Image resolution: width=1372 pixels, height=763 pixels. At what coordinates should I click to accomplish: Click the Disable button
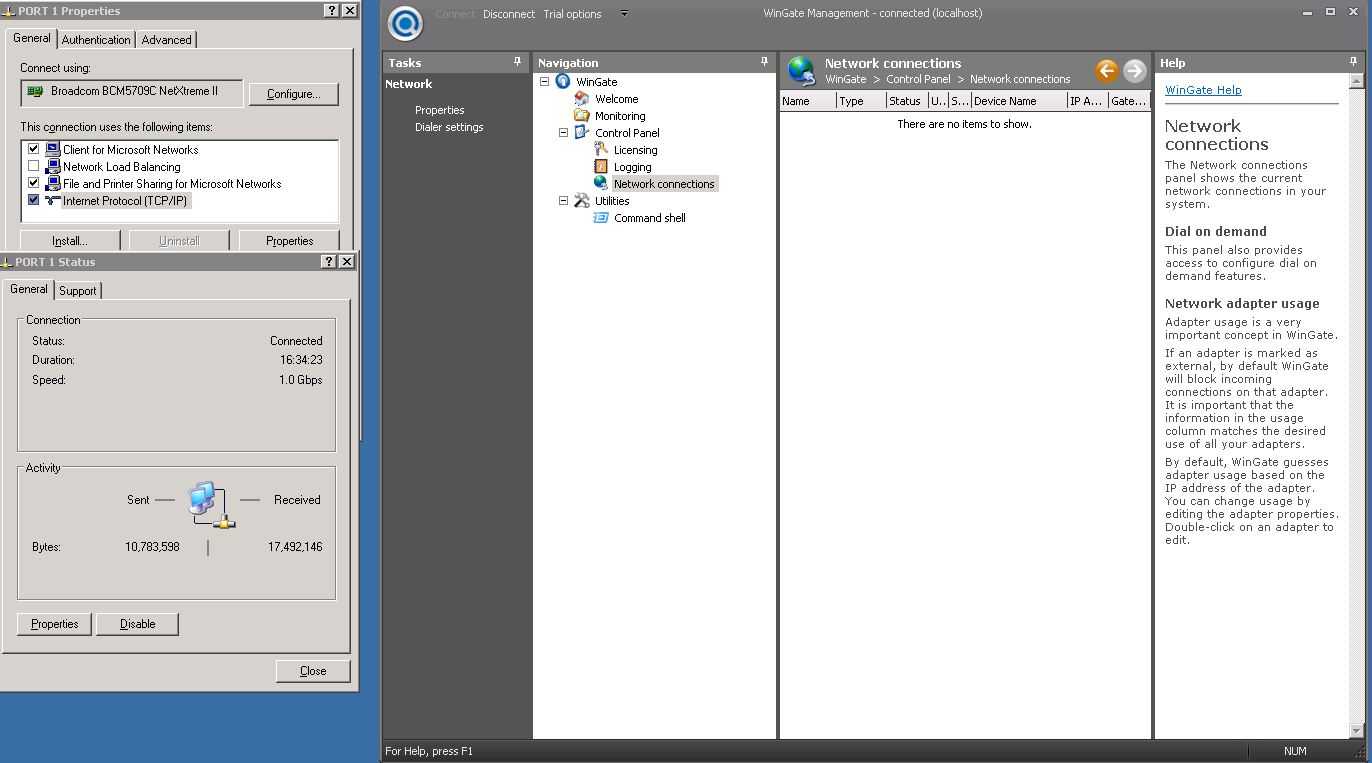tap(138, 624)
